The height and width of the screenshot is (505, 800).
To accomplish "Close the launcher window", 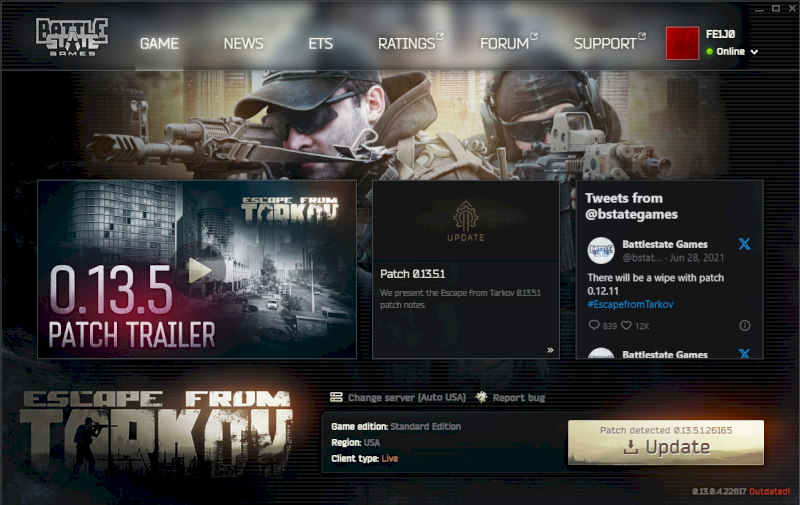I will pyautogui.click(x=792, y=8).
